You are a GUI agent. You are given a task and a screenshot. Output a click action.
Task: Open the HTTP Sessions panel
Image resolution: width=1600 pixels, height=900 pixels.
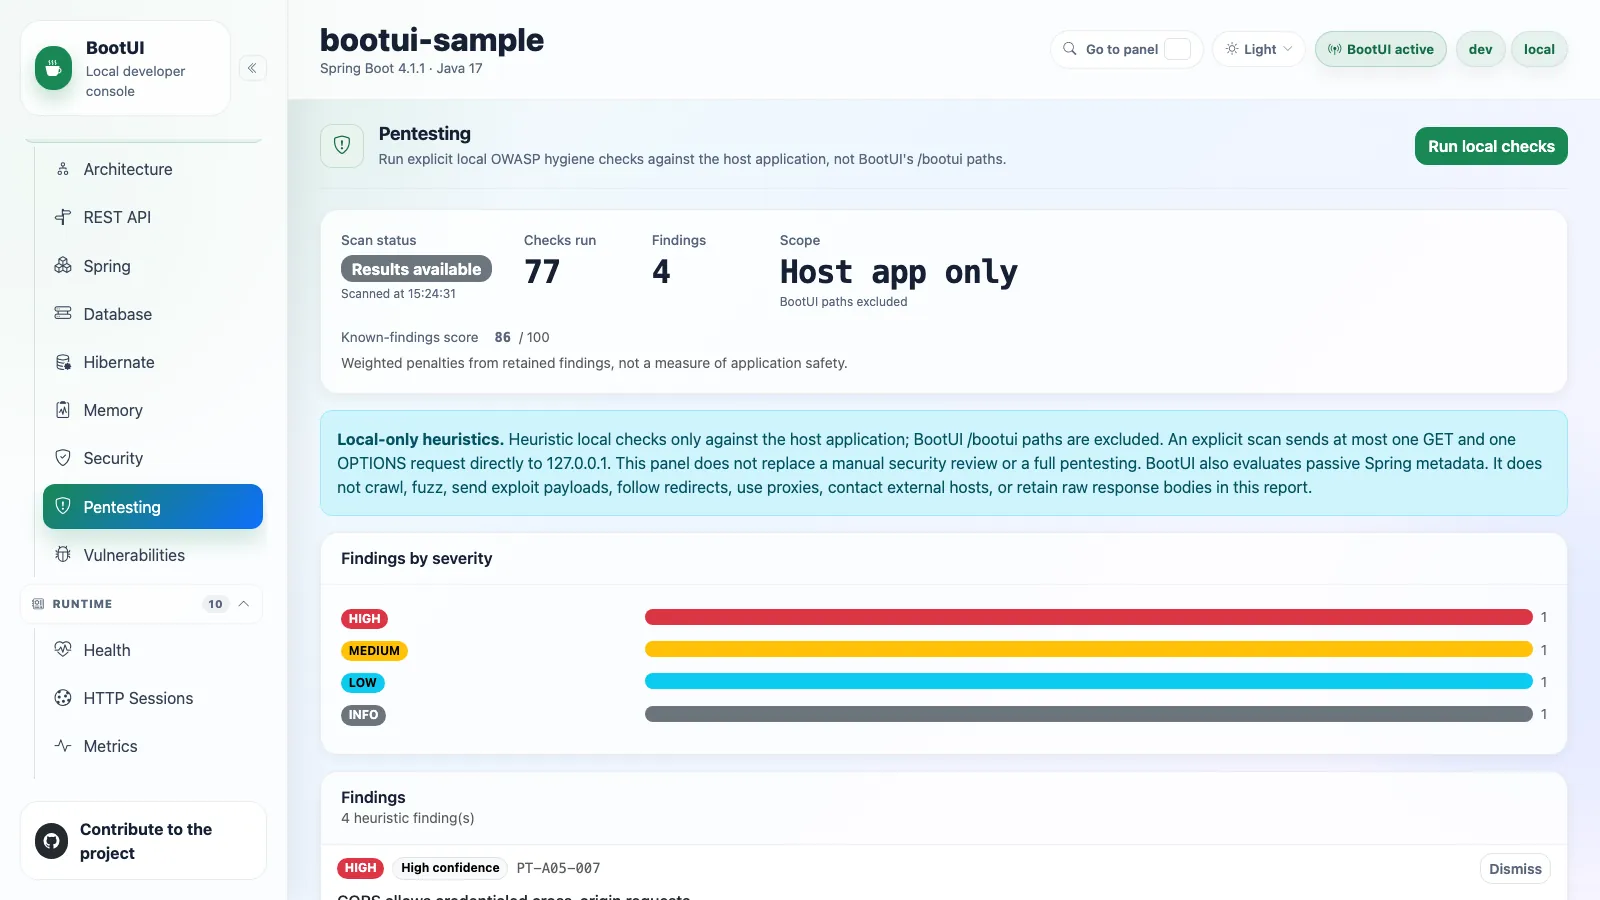[x=153, y=698]
